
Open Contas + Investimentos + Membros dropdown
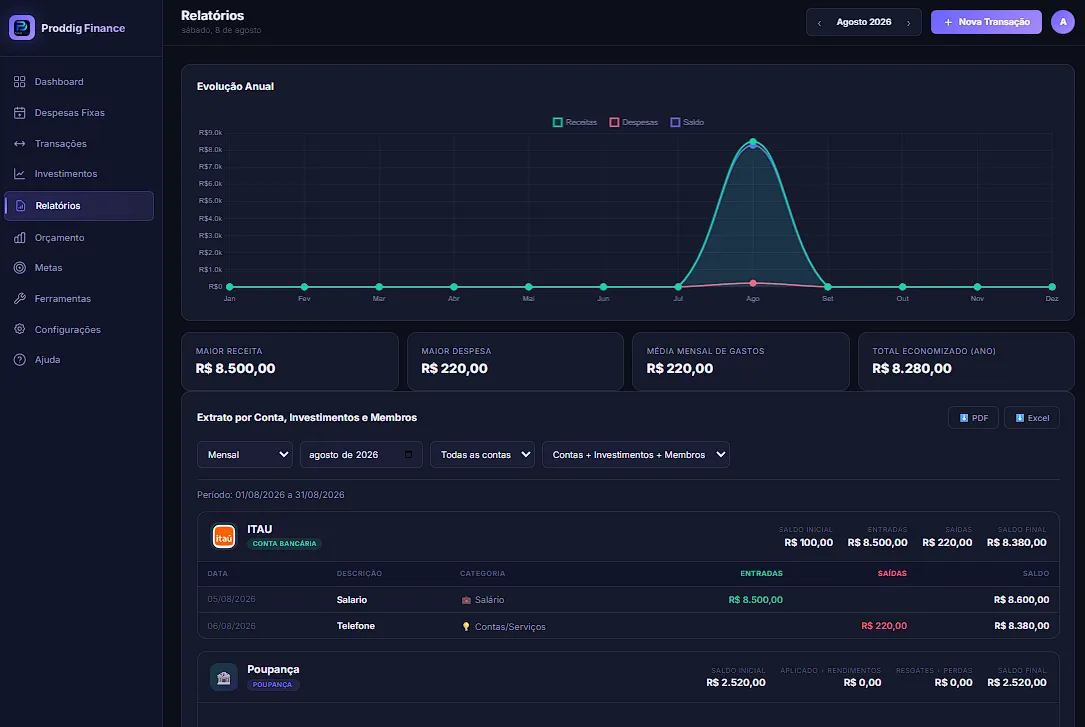636,454
